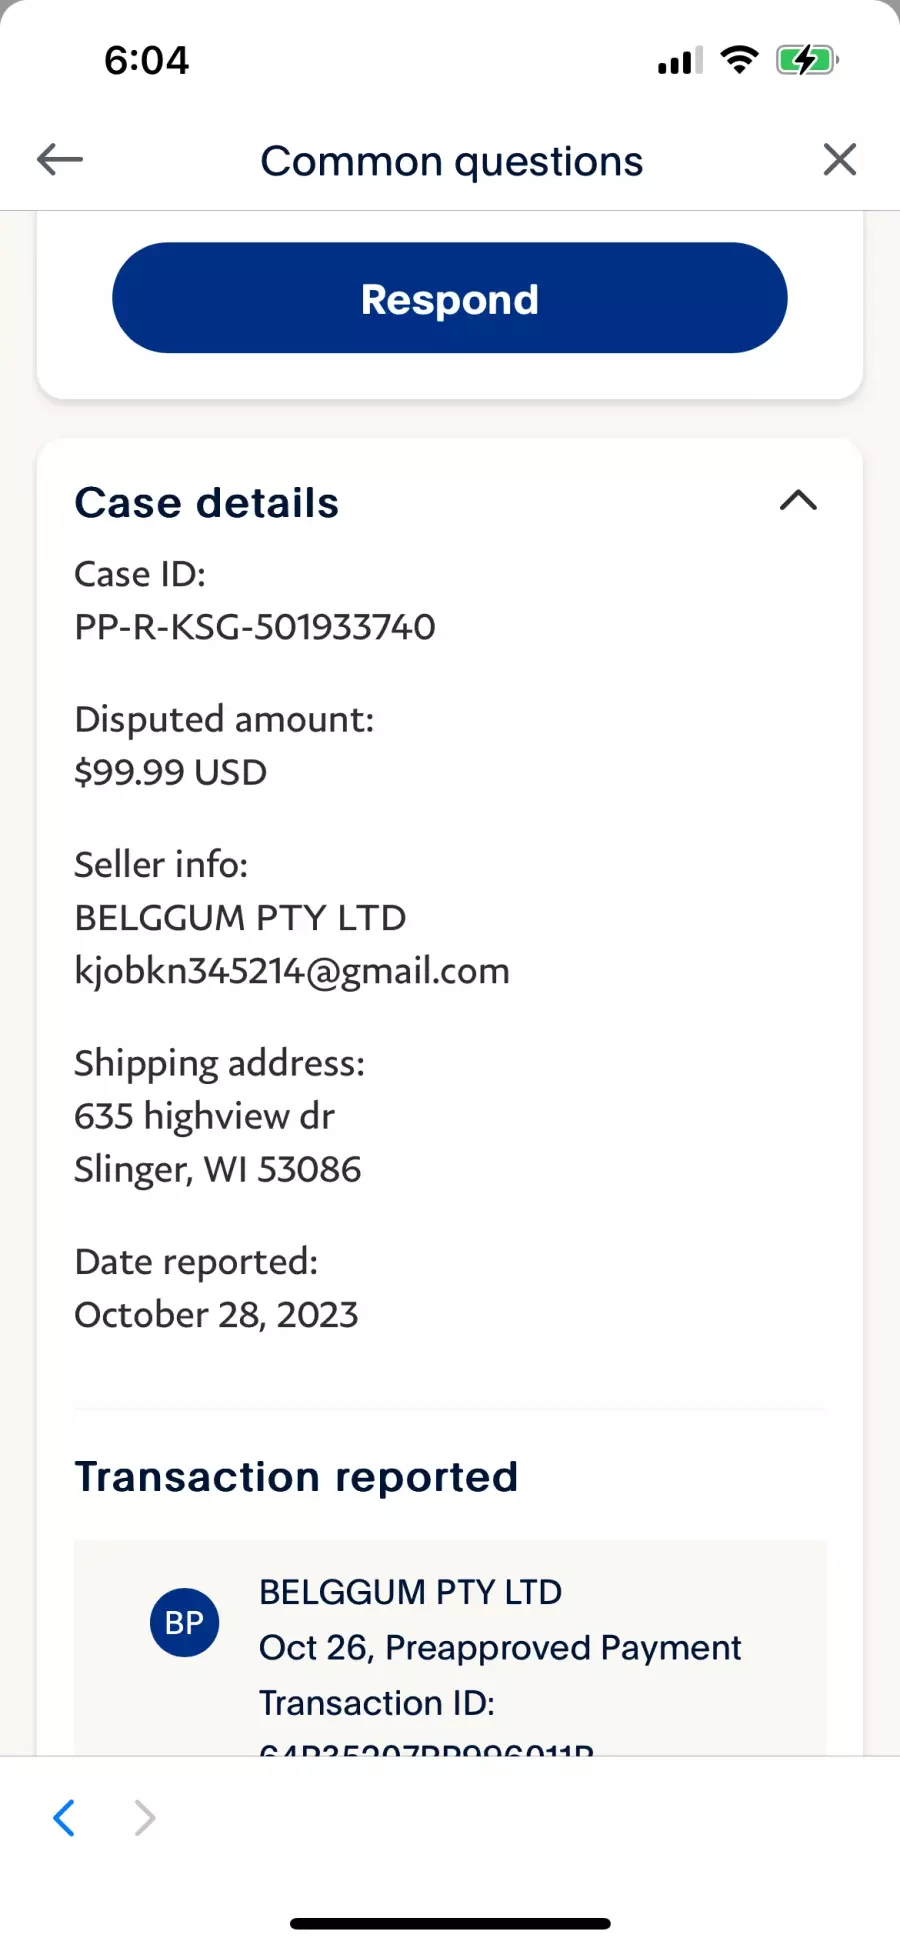Tap the shipping address 635 highview dr
900x1948 pixels.
tap(205, 1116)
